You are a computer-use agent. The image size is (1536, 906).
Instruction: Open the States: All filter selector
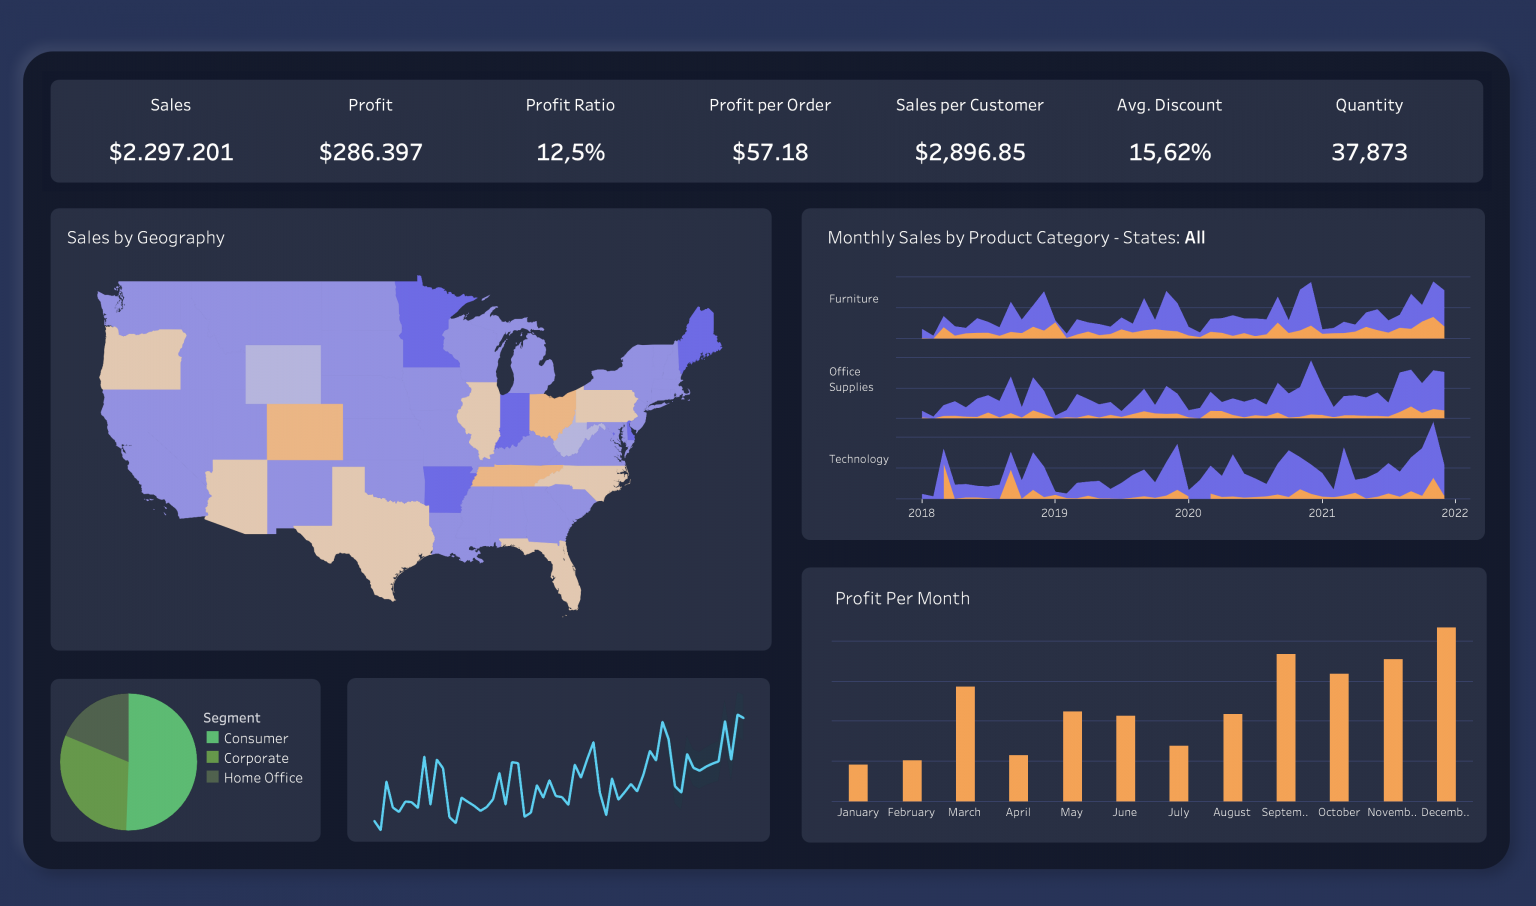click(1195, 237)
